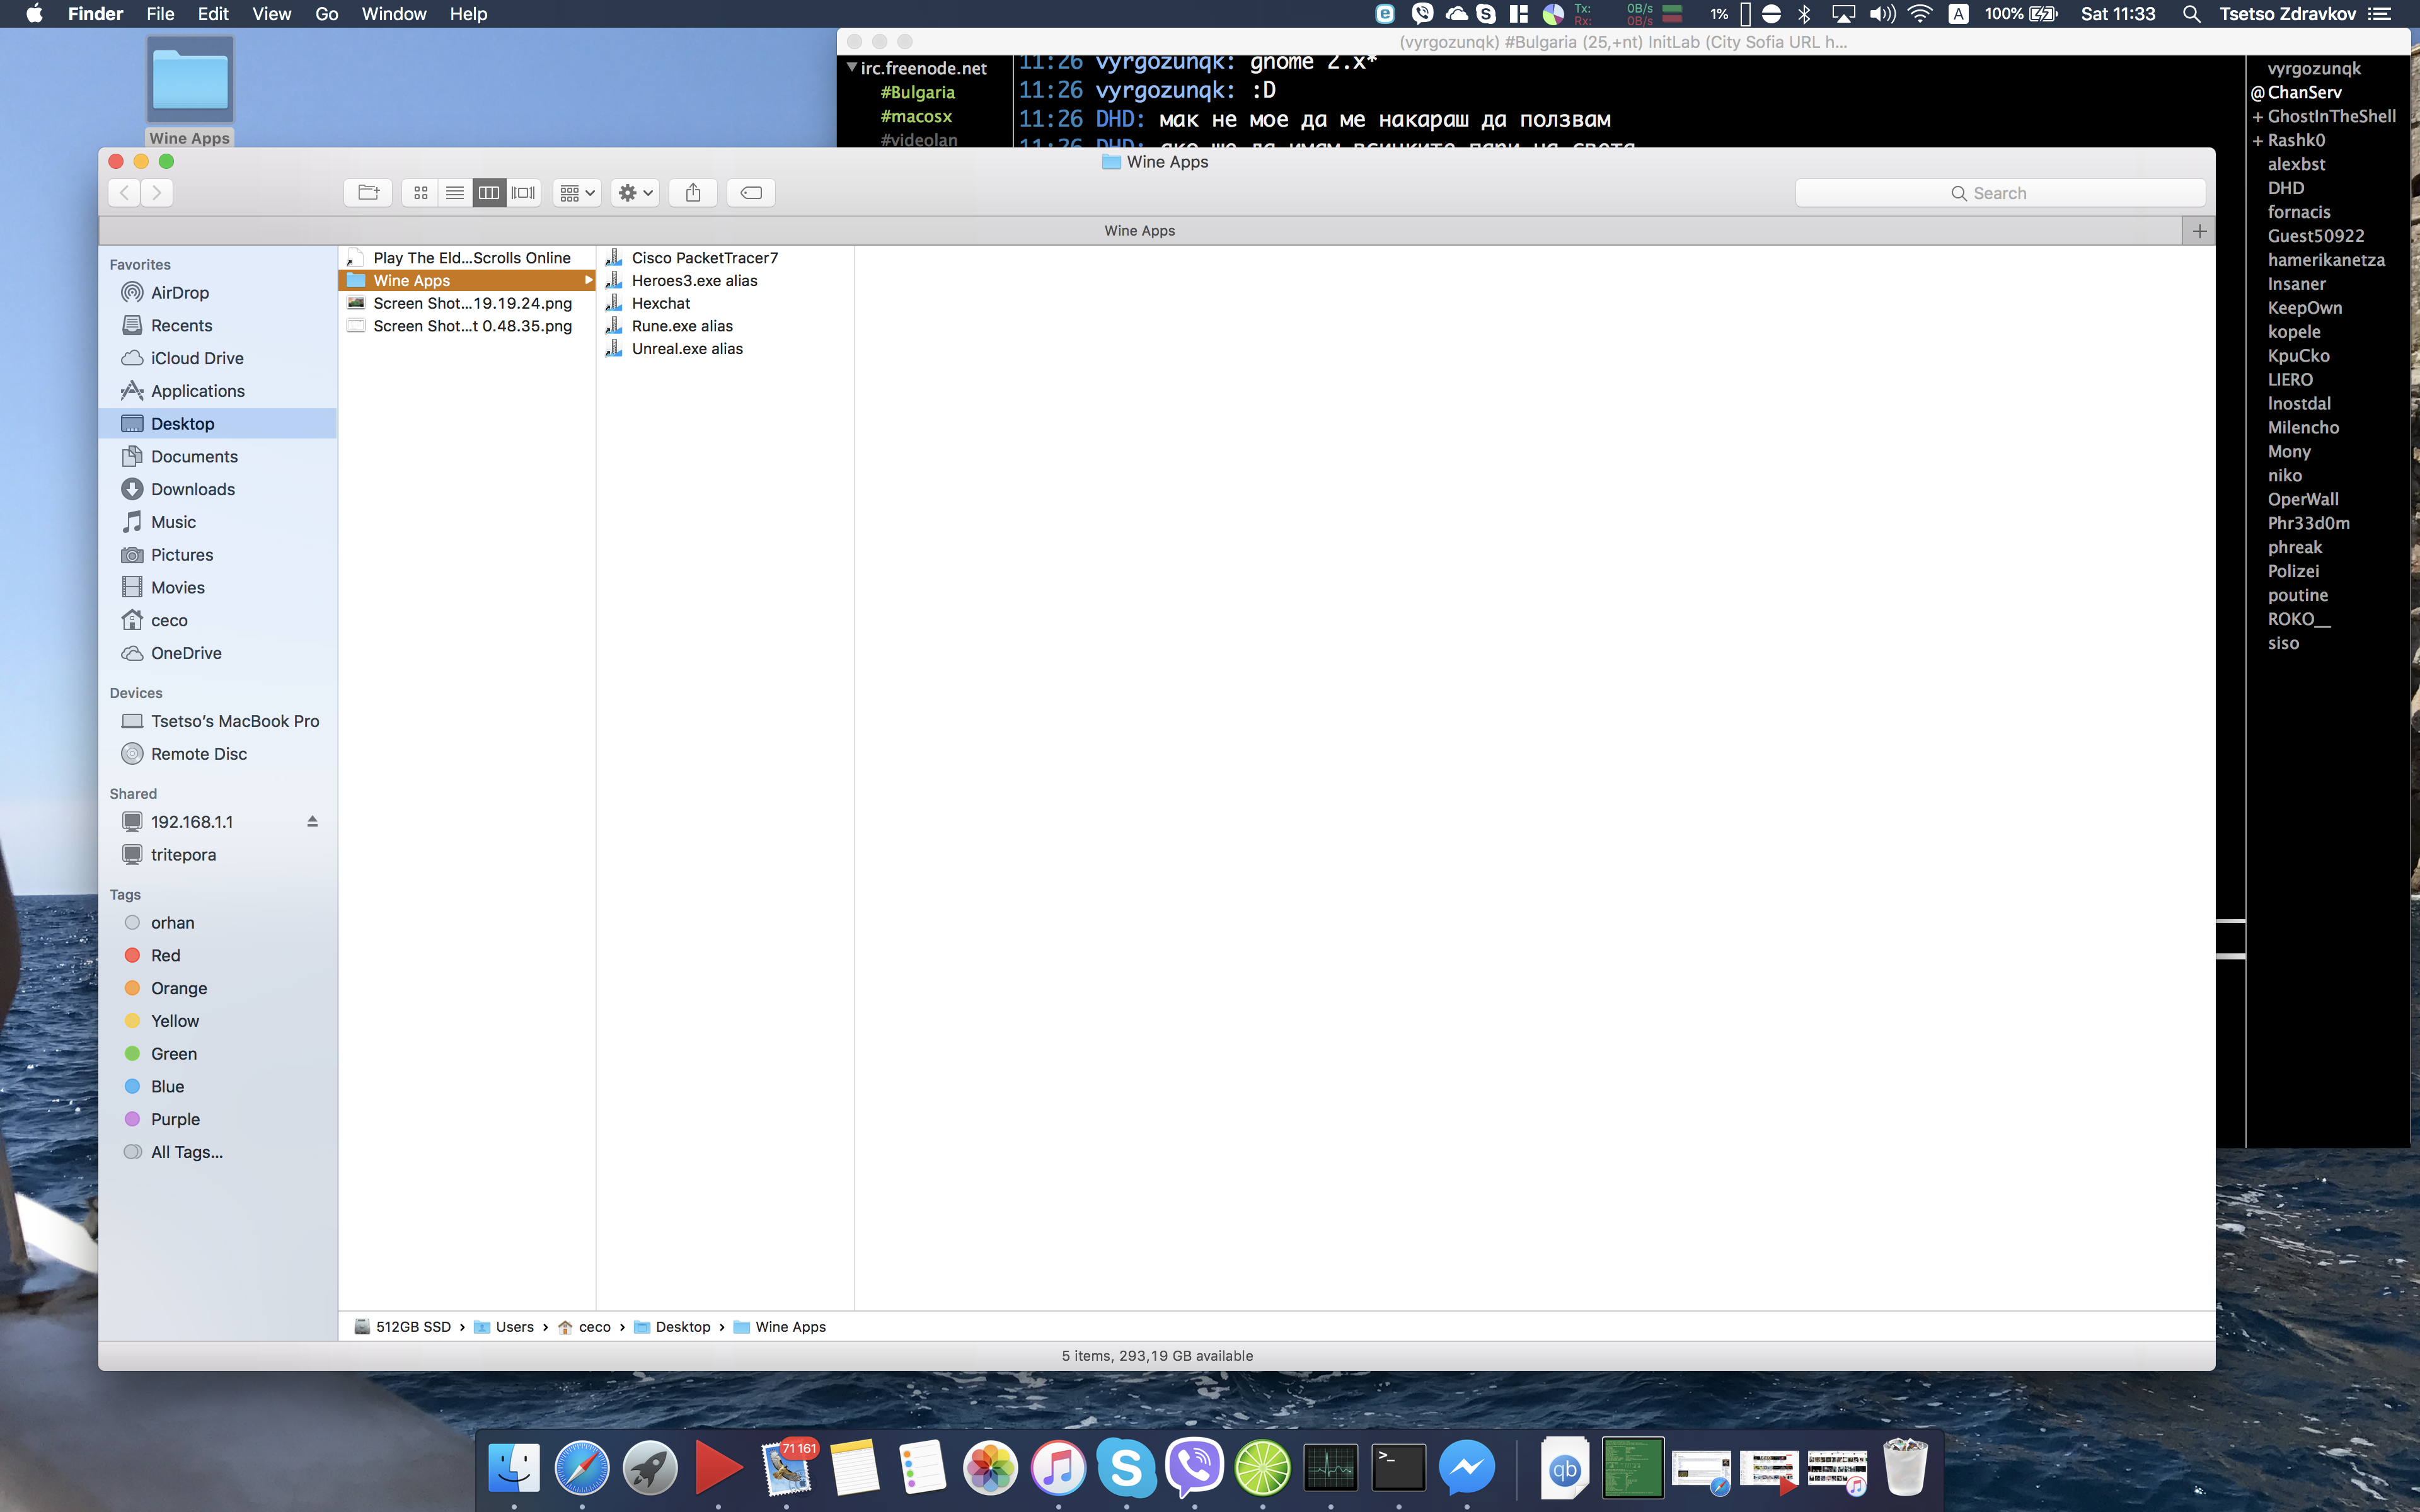Switch to Cover Flow view
2420x1512 pixels.
pyautogui.click(x=523, y=193)
